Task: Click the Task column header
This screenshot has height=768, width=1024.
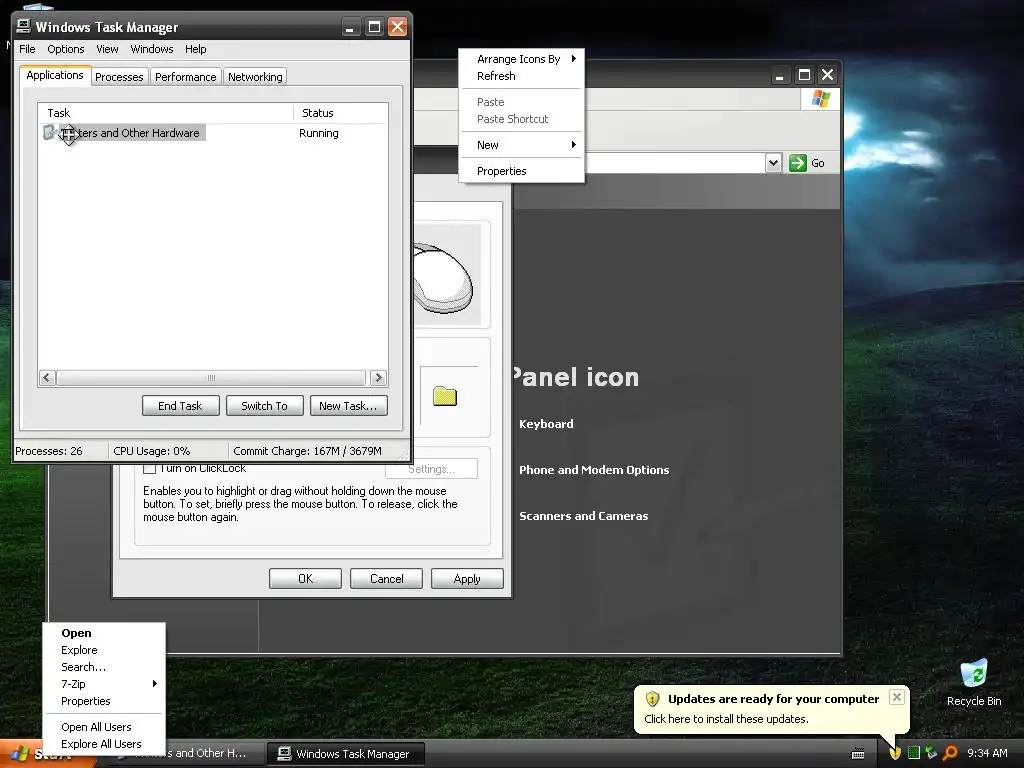Action: click(166, 113)
